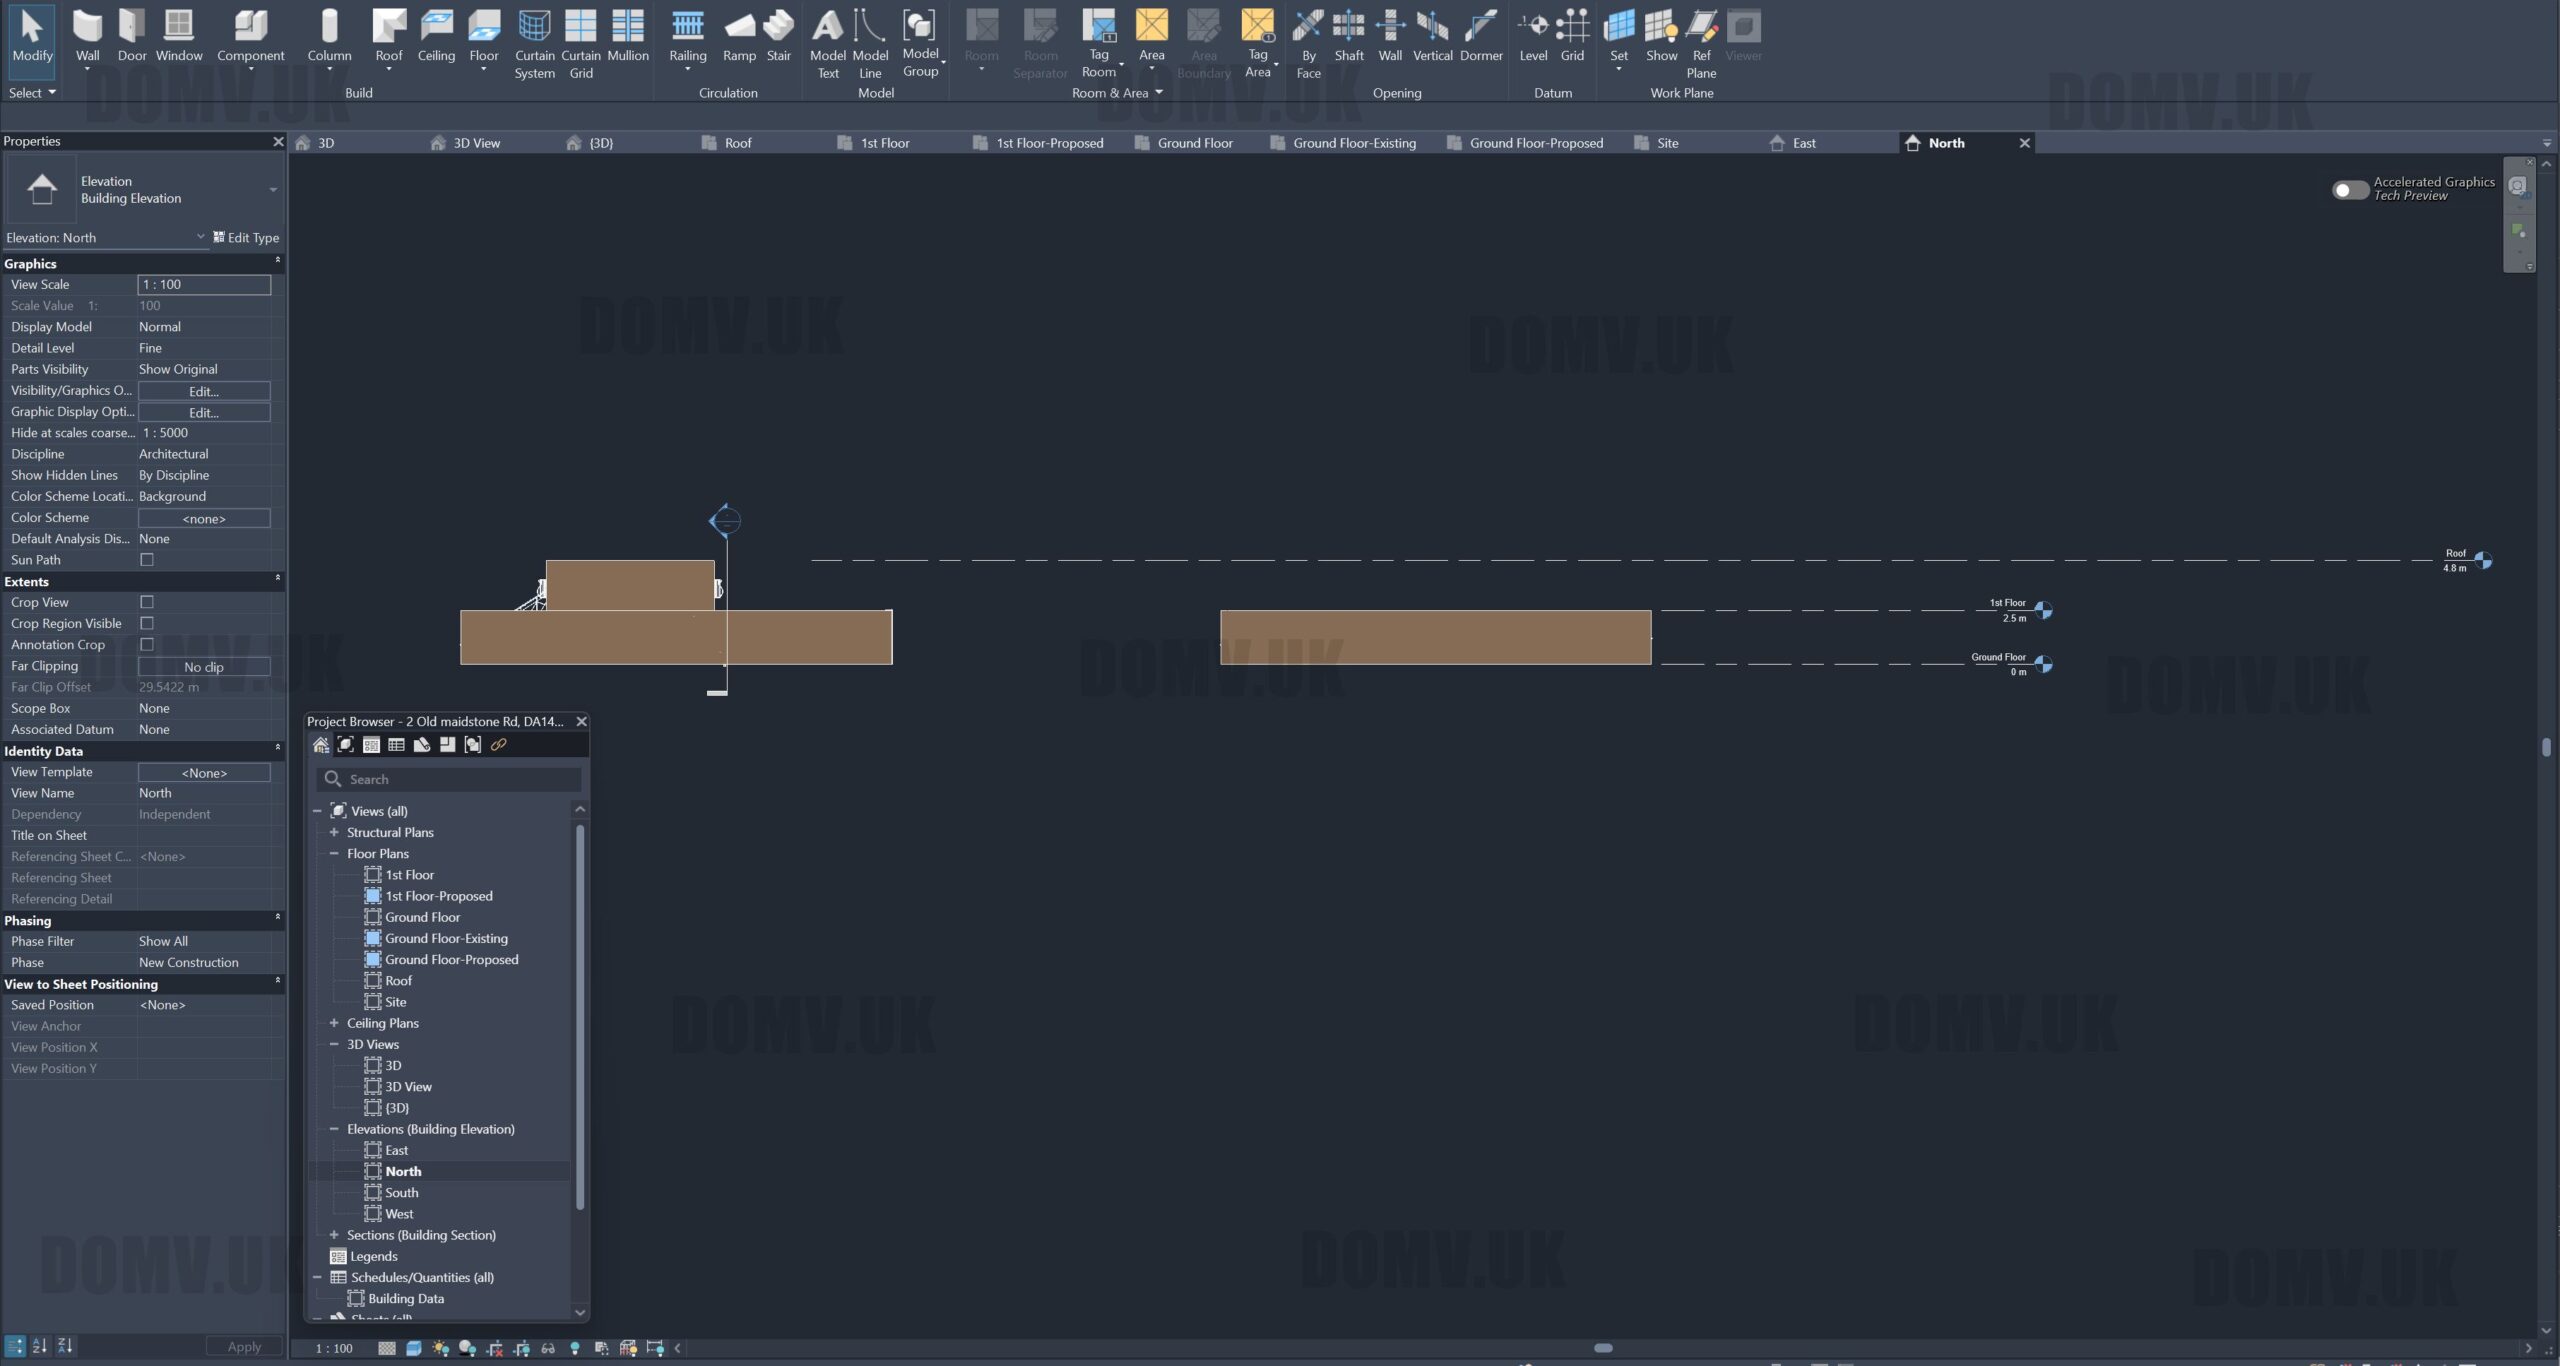Collapse the Floor Plans tree node
The height and width of the screenshot is (1366, 2560).
(334, 854)
